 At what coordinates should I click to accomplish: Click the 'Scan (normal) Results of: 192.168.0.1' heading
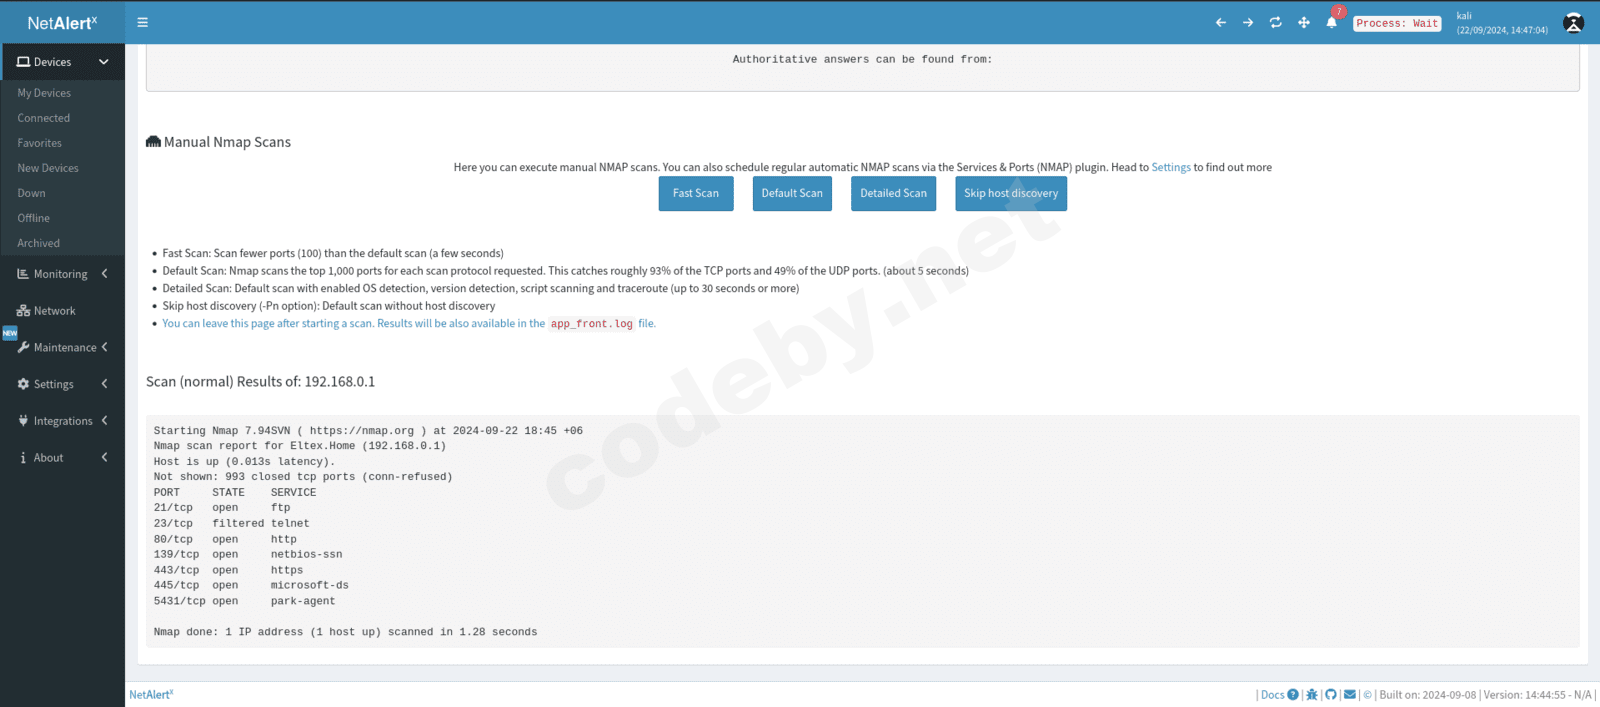(261, 382)
